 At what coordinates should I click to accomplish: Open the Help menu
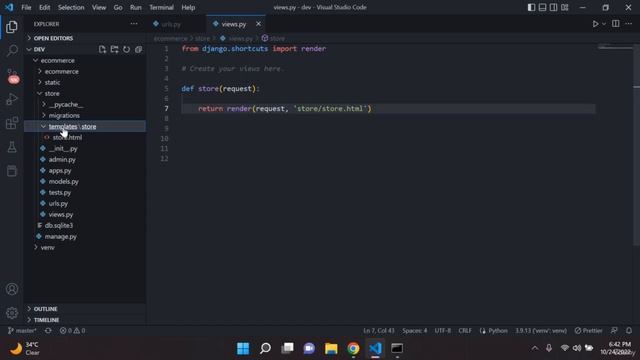pyautogui.click(x=188, y=7)
